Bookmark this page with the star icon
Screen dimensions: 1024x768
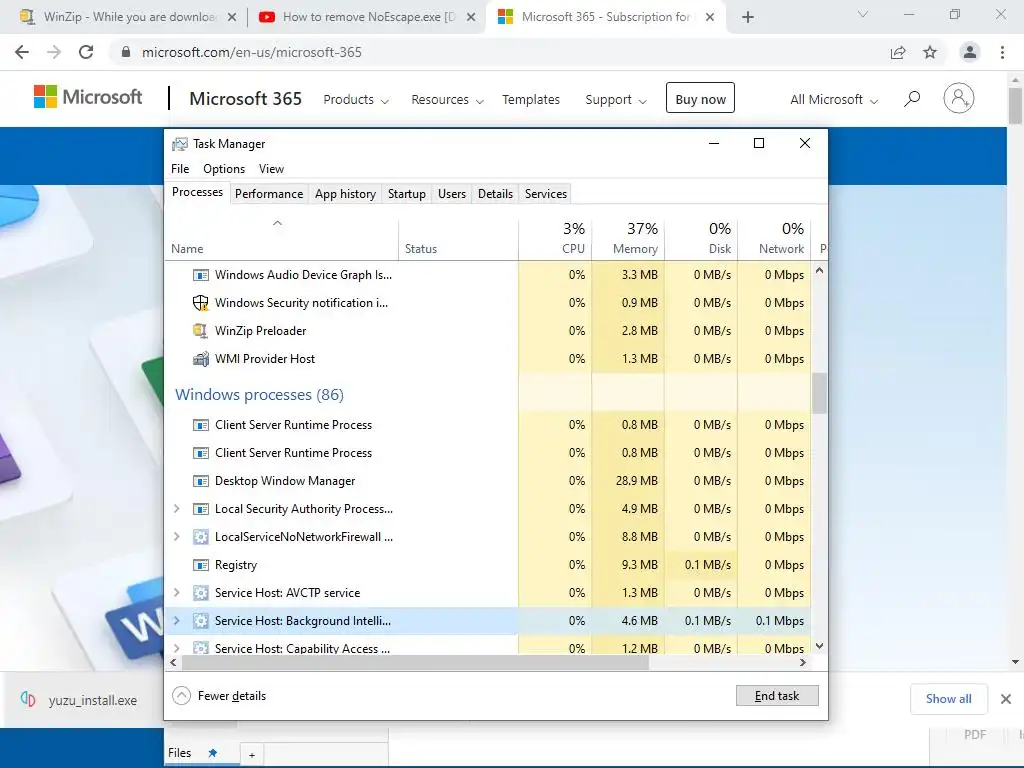point(930,52)
